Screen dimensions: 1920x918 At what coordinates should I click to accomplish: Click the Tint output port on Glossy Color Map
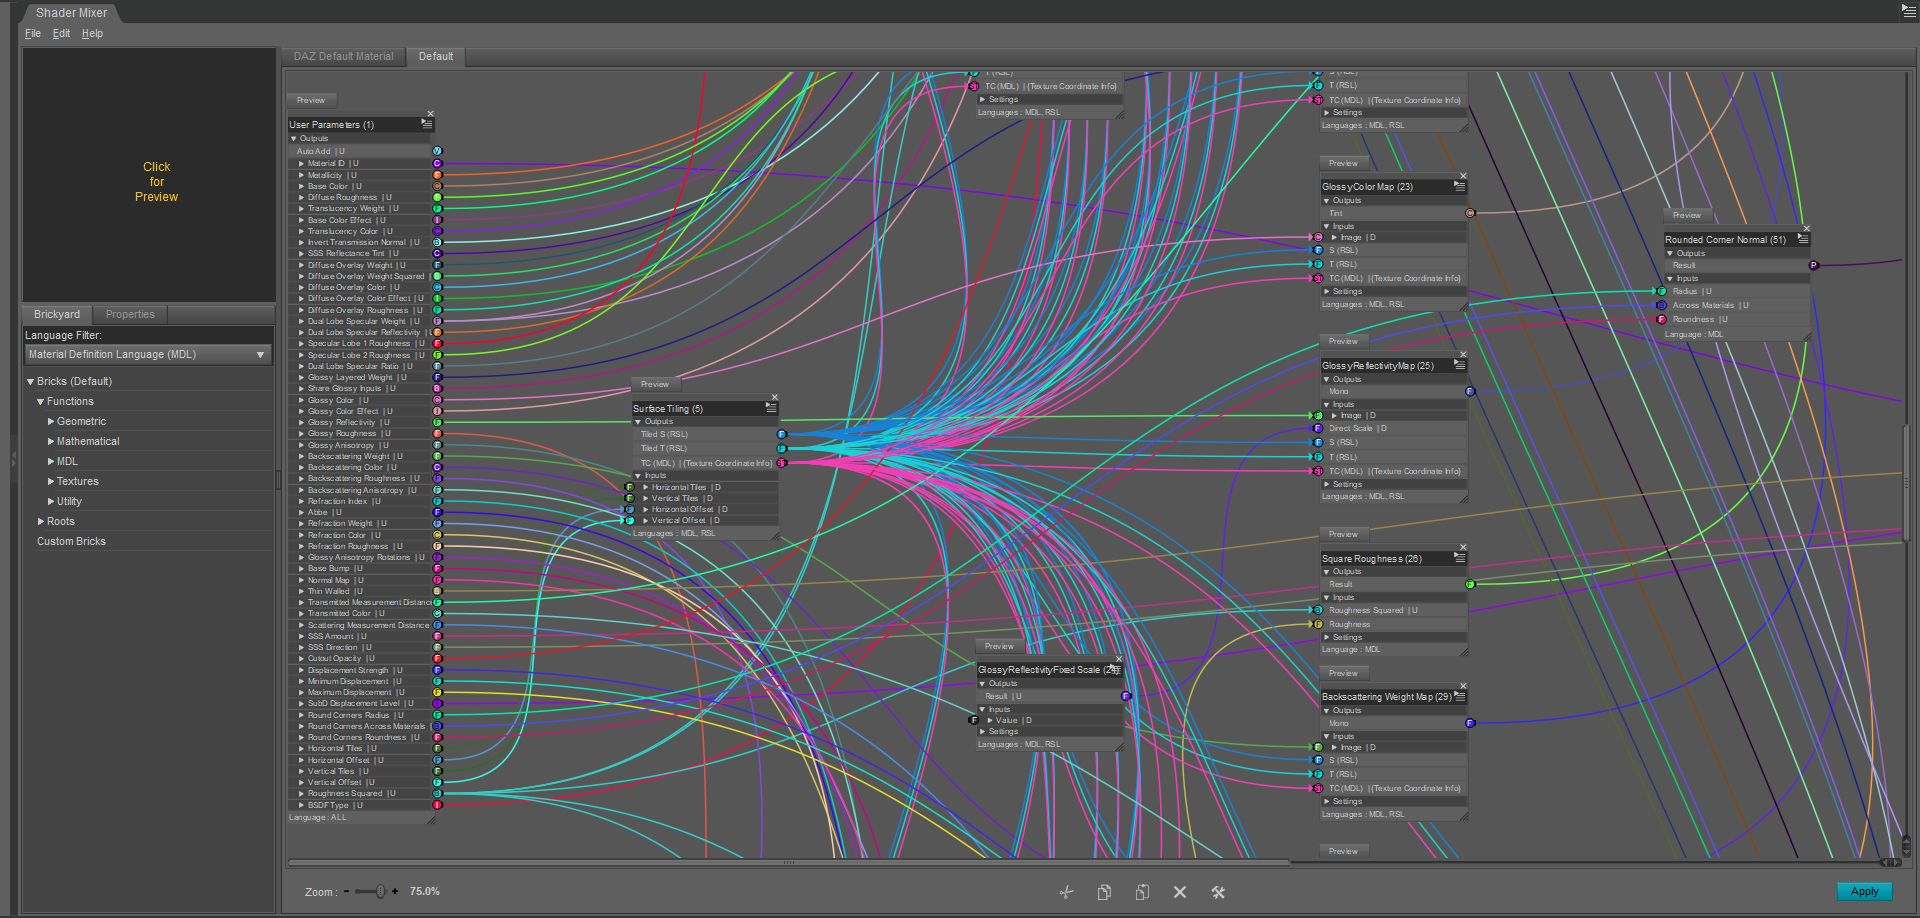coord(1470,213)
